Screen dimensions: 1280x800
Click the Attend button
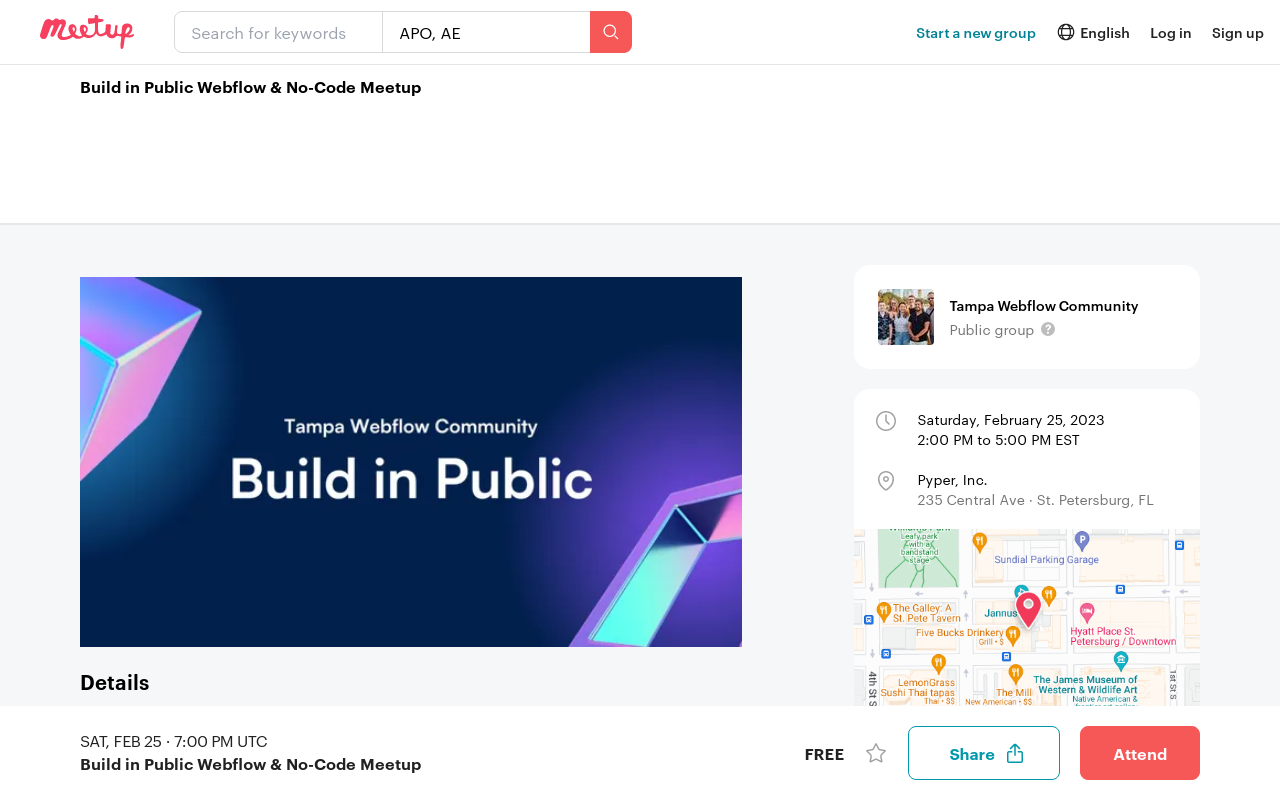[x=1139, y=752]
